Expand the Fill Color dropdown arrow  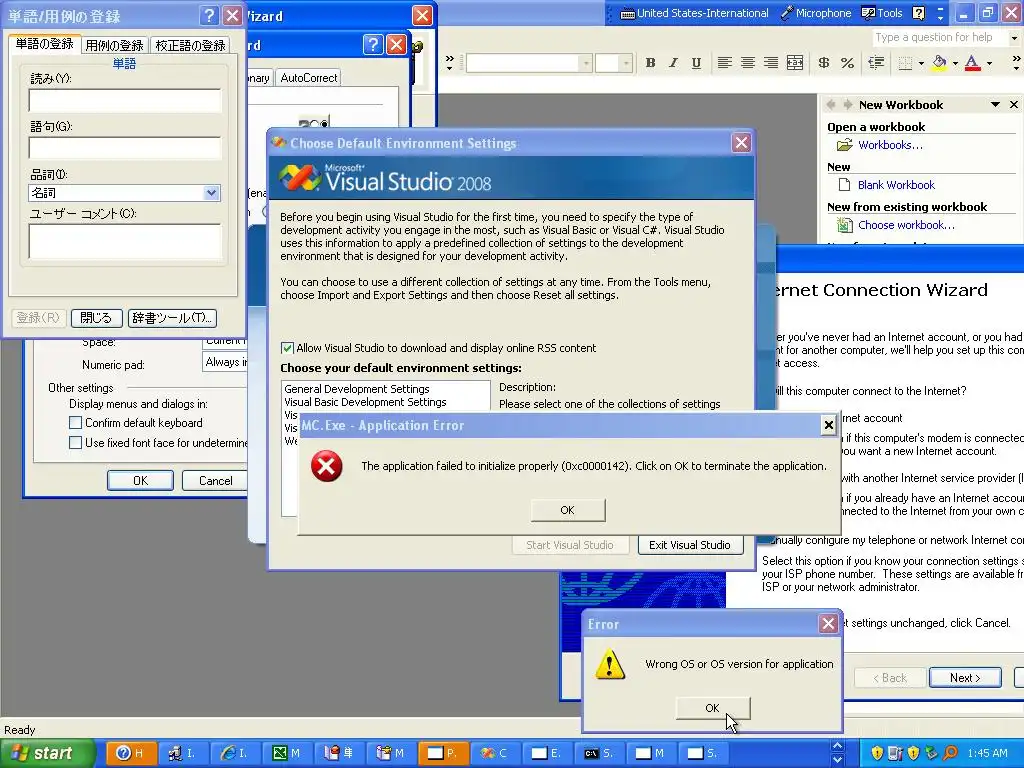(955, 63)
